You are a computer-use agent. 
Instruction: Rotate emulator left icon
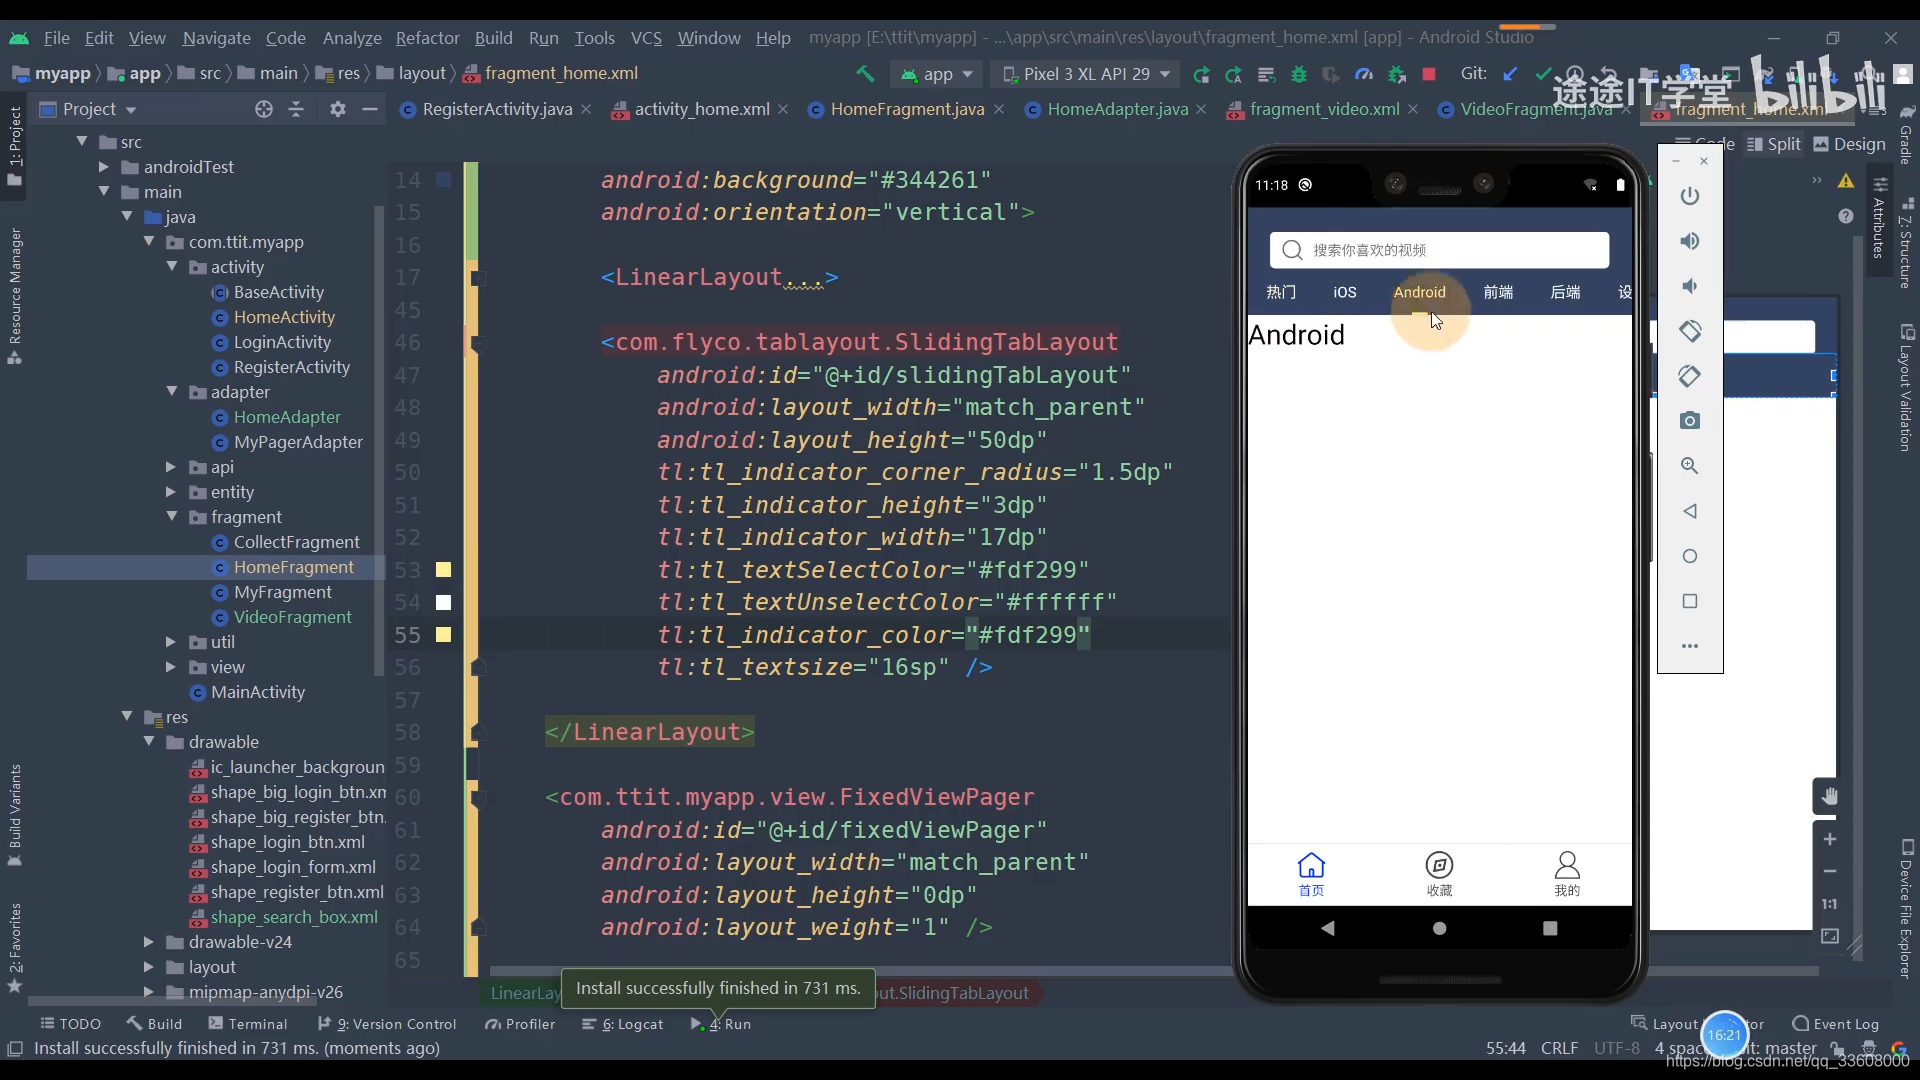1690,331
